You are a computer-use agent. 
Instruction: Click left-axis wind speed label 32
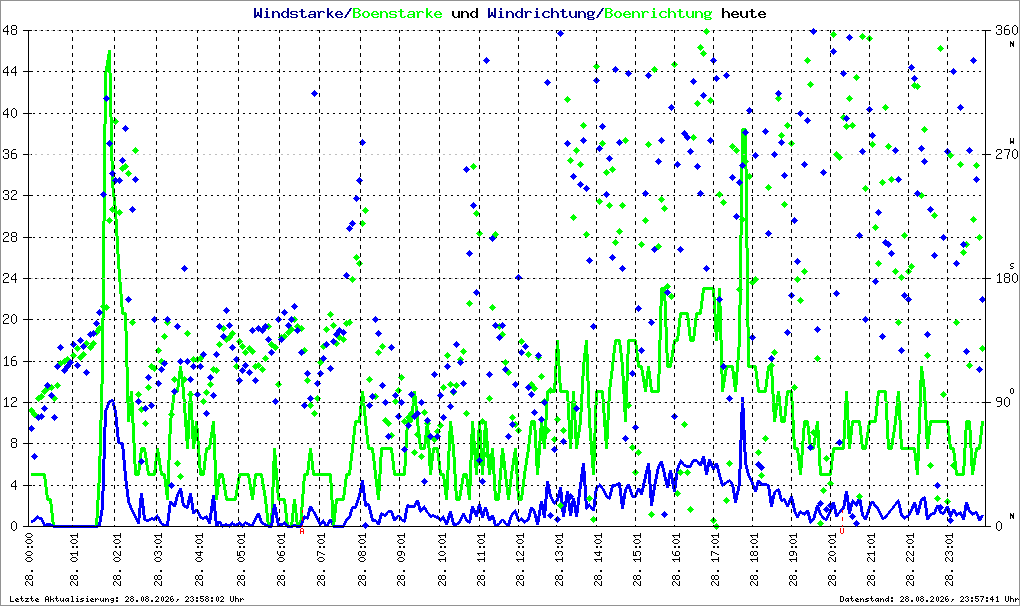[10, 196]
